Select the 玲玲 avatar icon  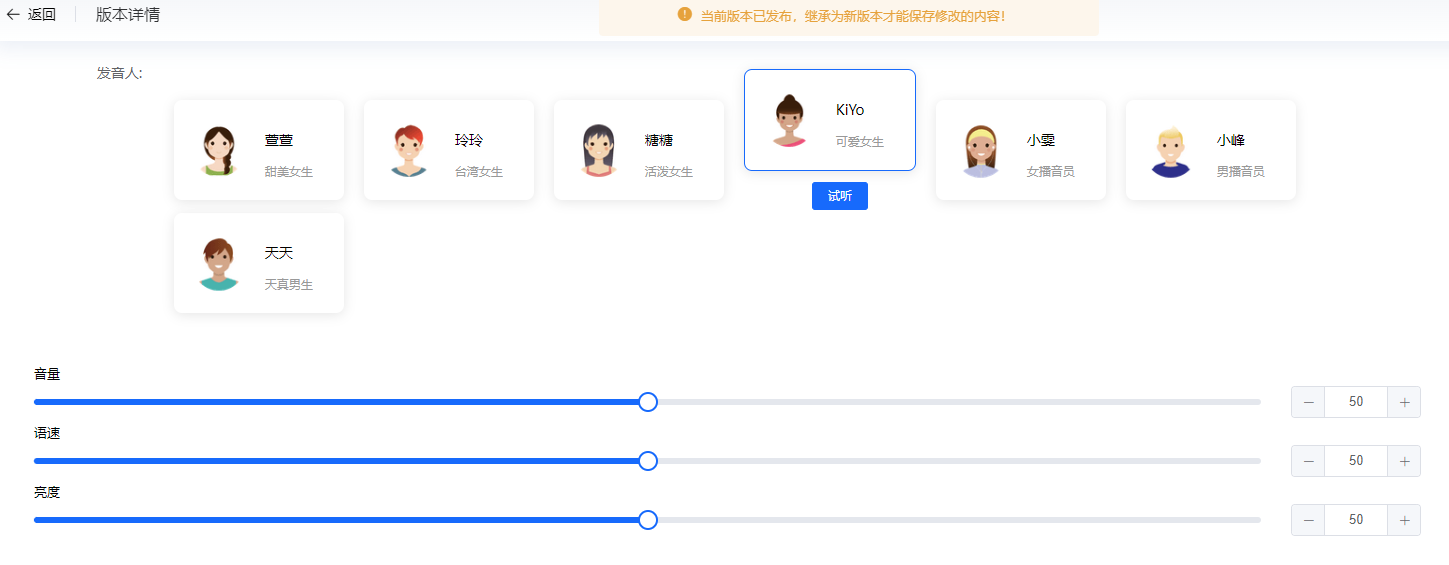tap(408, 151)
